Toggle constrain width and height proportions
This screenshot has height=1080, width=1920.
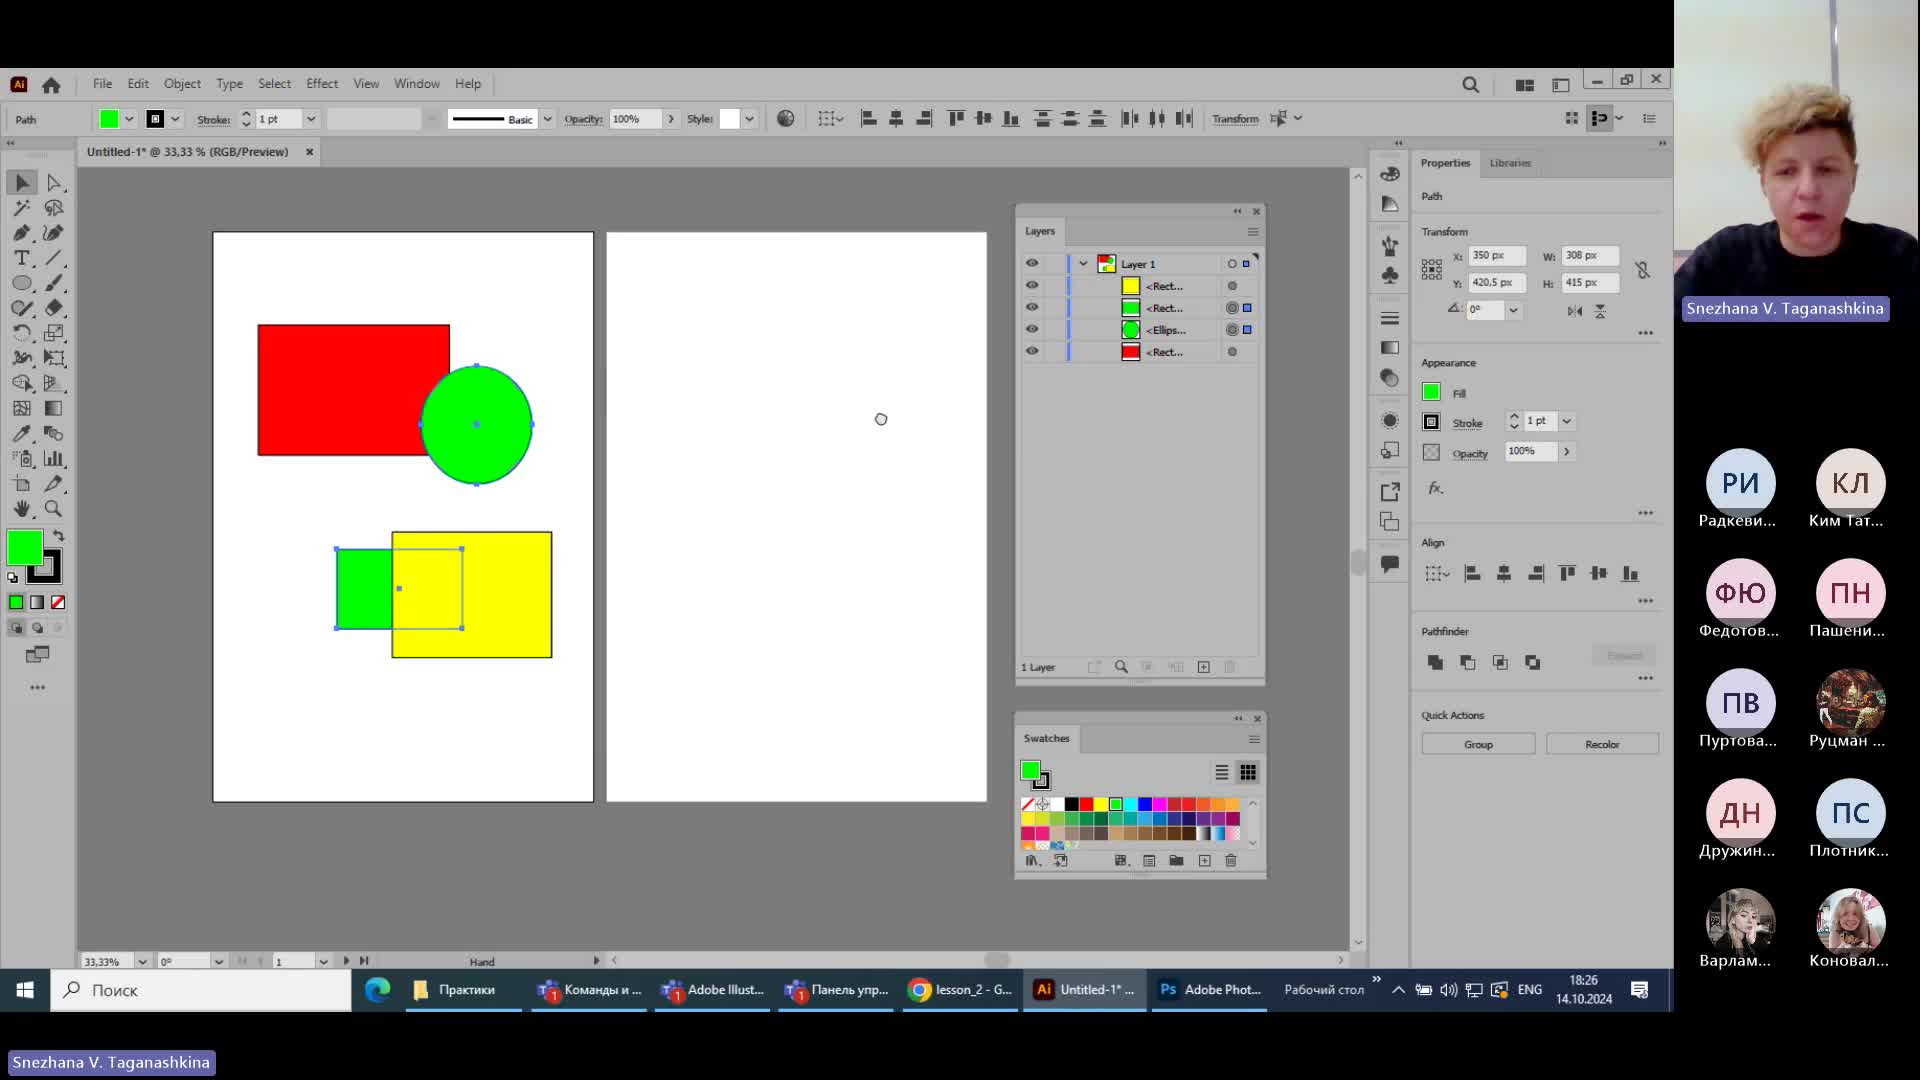1642,270
